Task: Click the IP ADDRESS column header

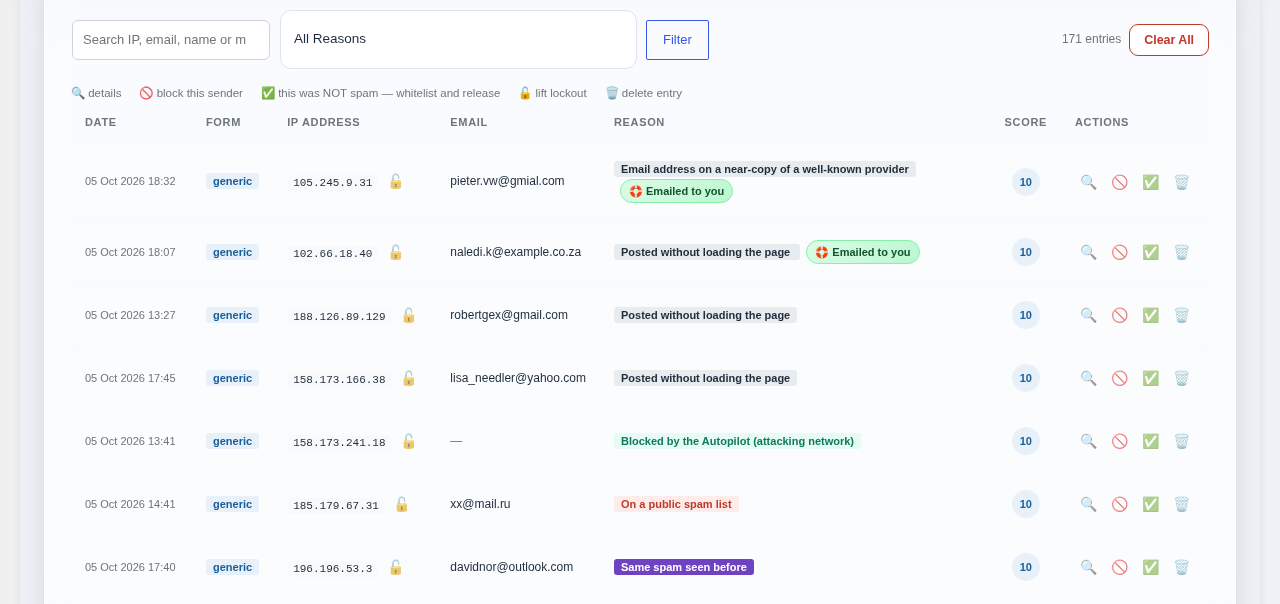Action: tap(323, 122)
